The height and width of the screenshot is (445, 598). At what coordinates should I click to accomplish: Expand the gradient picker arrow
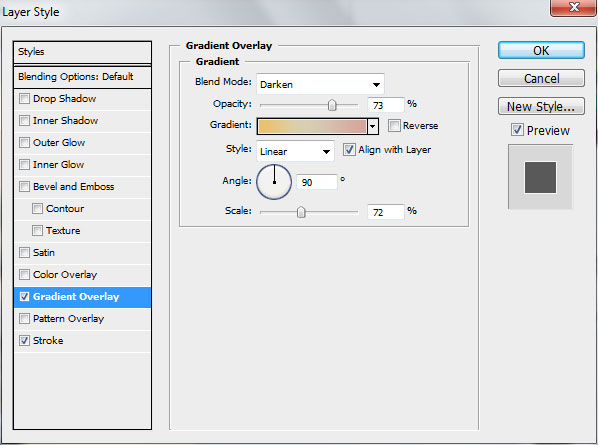click(x=373, y=126)
